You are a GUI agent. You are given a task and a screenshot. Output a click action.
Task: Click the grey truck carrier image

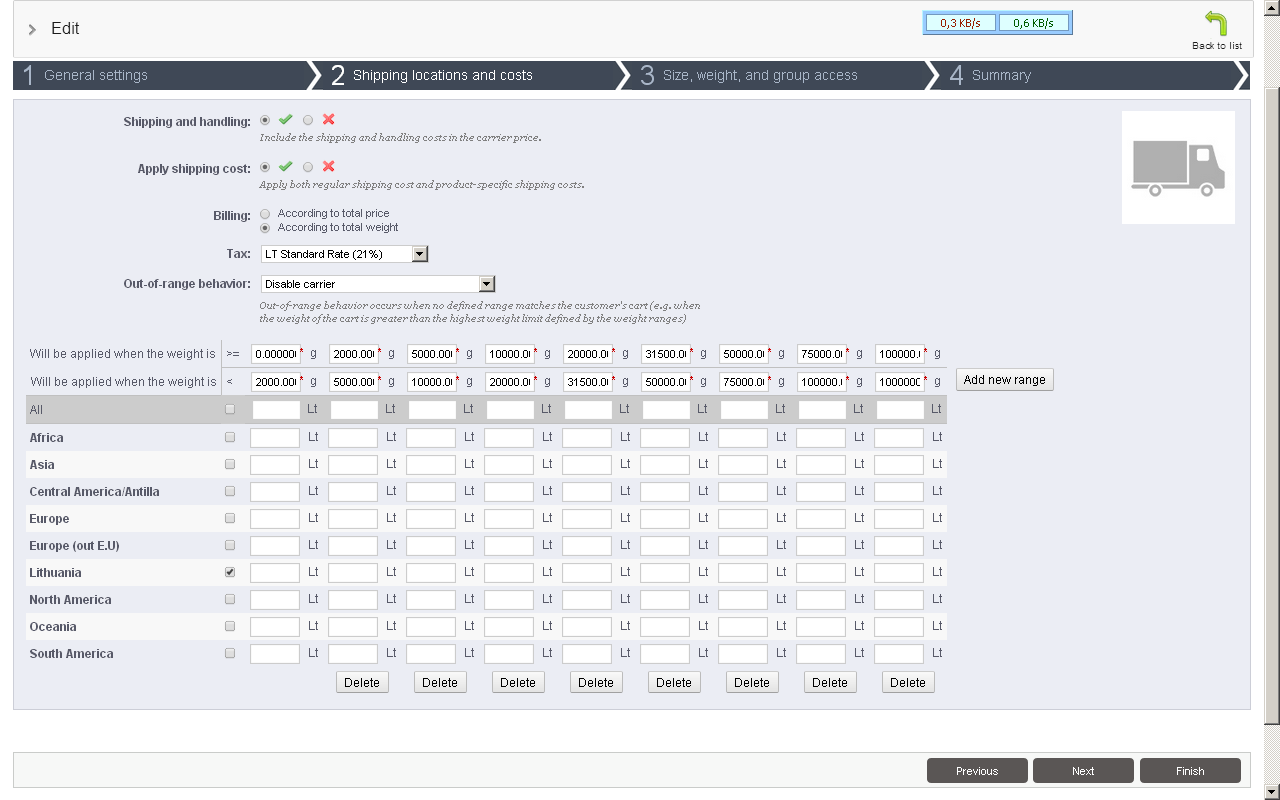click(1178, 167)
